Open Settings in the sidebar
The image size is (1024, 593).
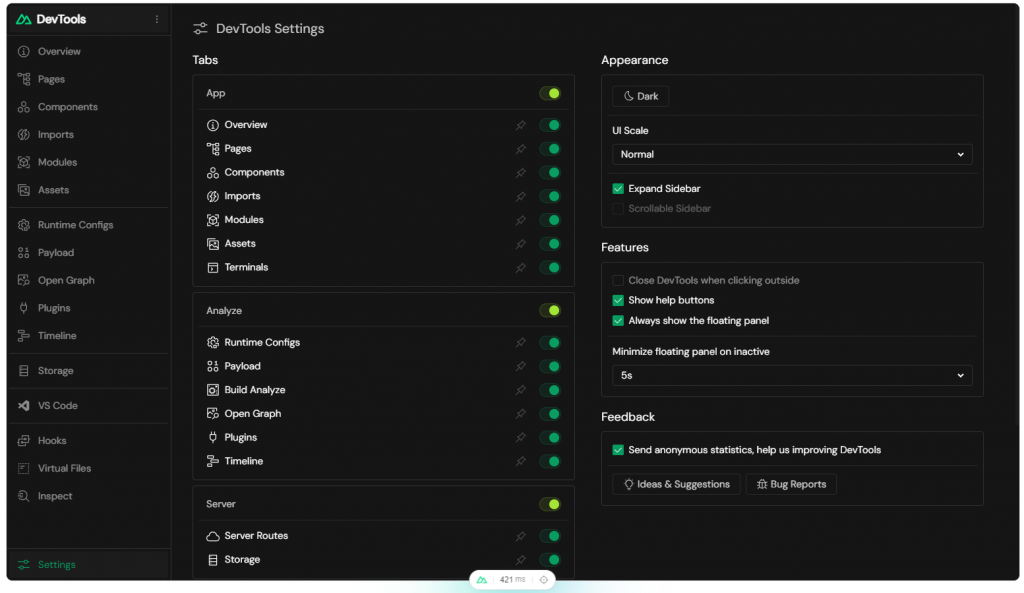[x=89, y=564]
